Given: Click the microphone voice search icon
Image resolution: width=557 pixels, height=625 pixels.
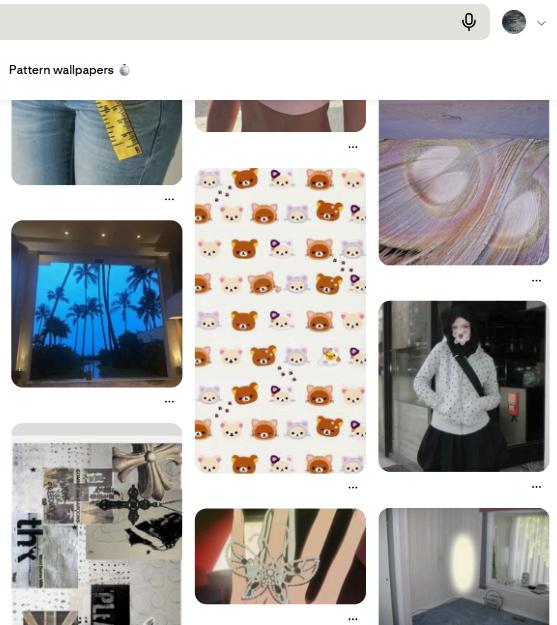Looking at the screenshot, I should (x=468, y=22).
